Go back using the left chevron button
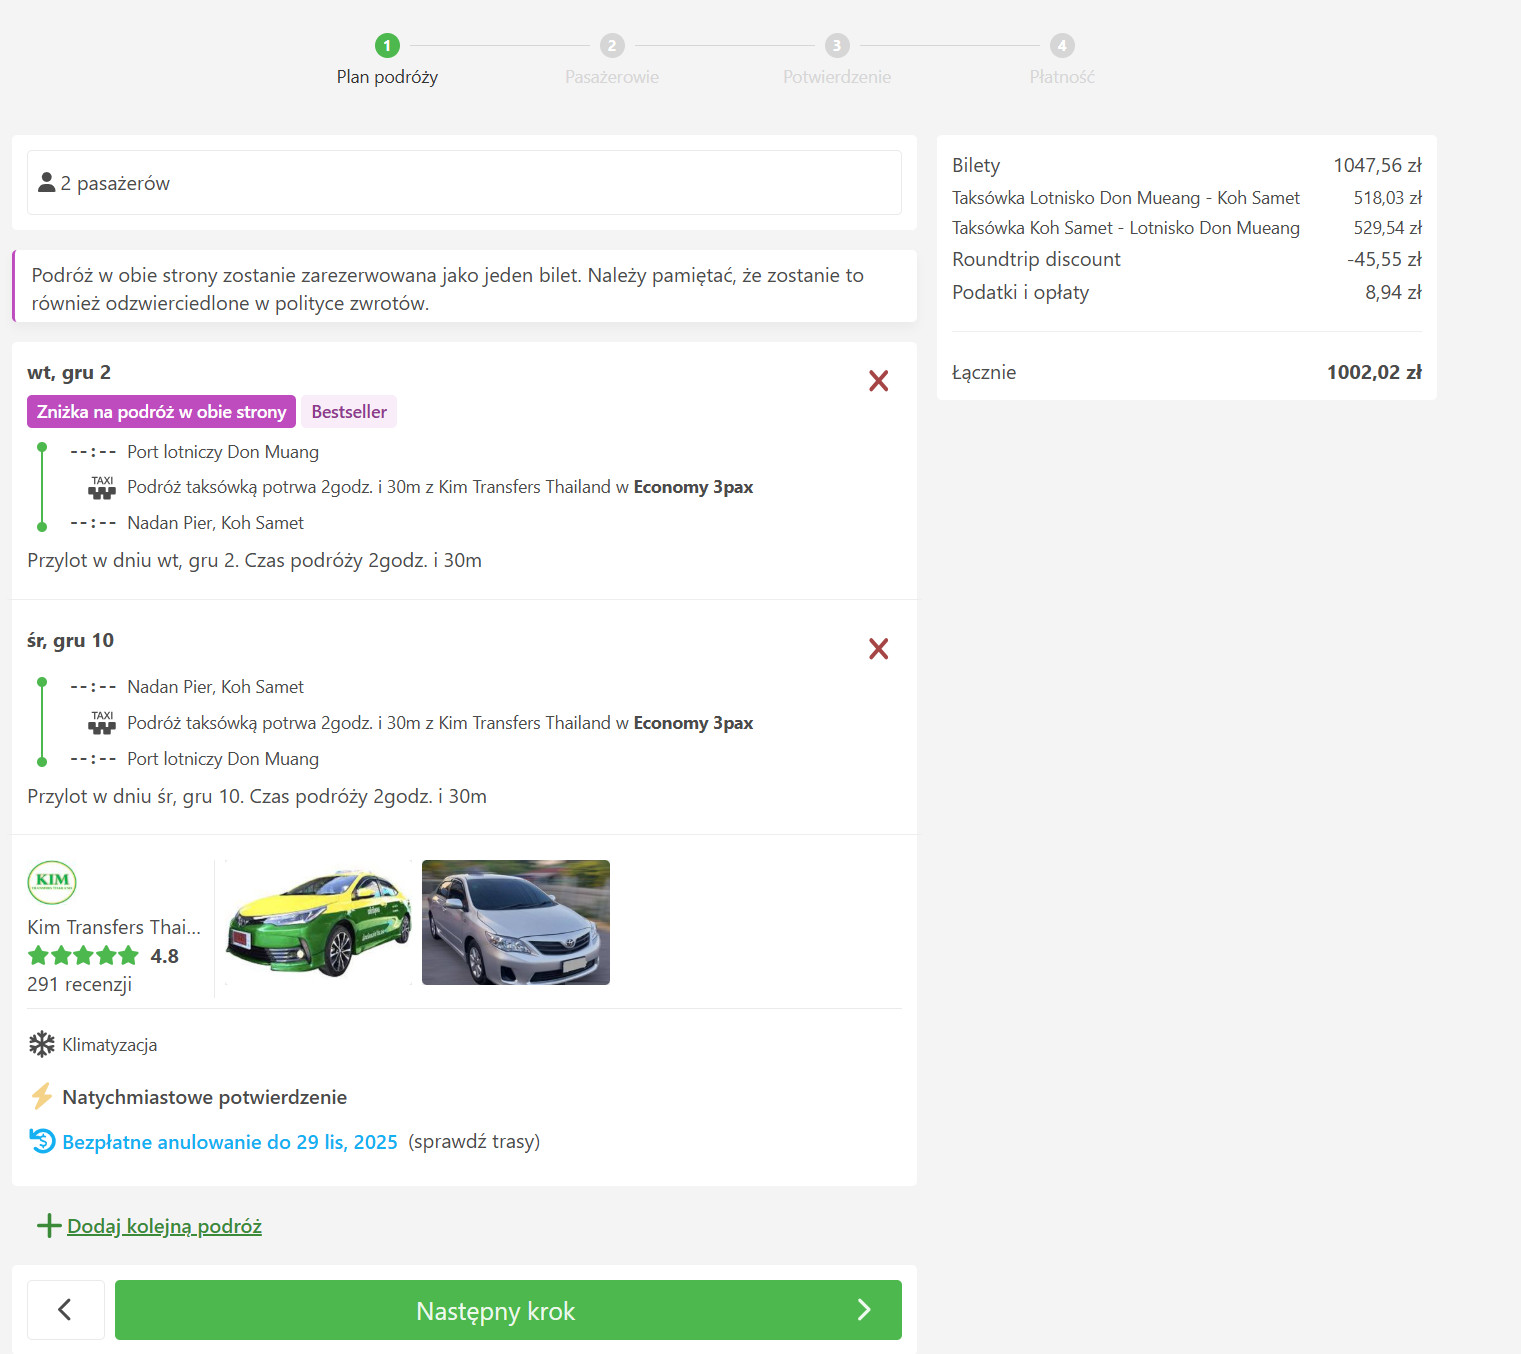 pos(65,1310)
